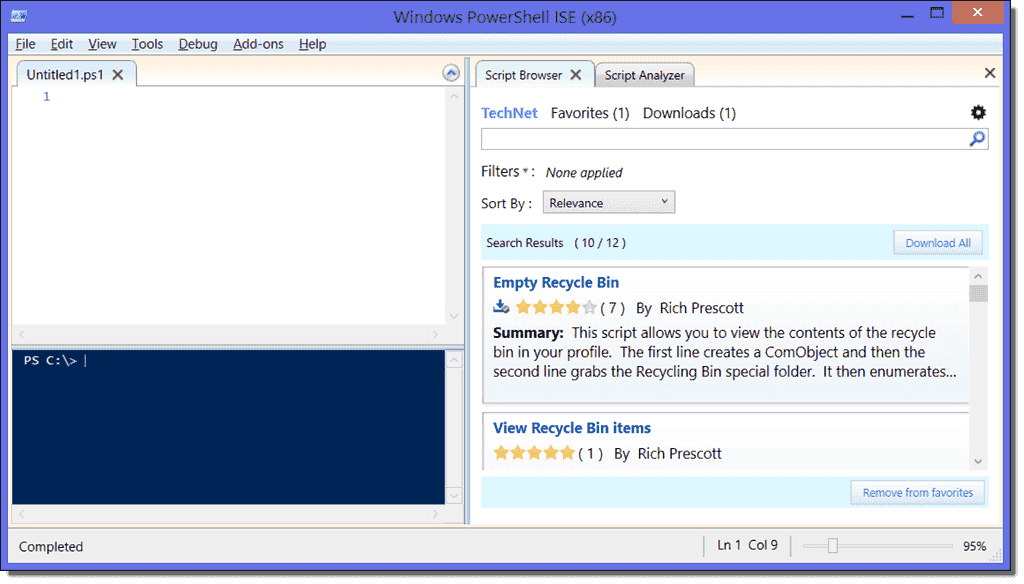Image resolution: width=1024 pixels, height=584 pixels.
Task: Show the Downloads (1) list
Action: (689, 113)
